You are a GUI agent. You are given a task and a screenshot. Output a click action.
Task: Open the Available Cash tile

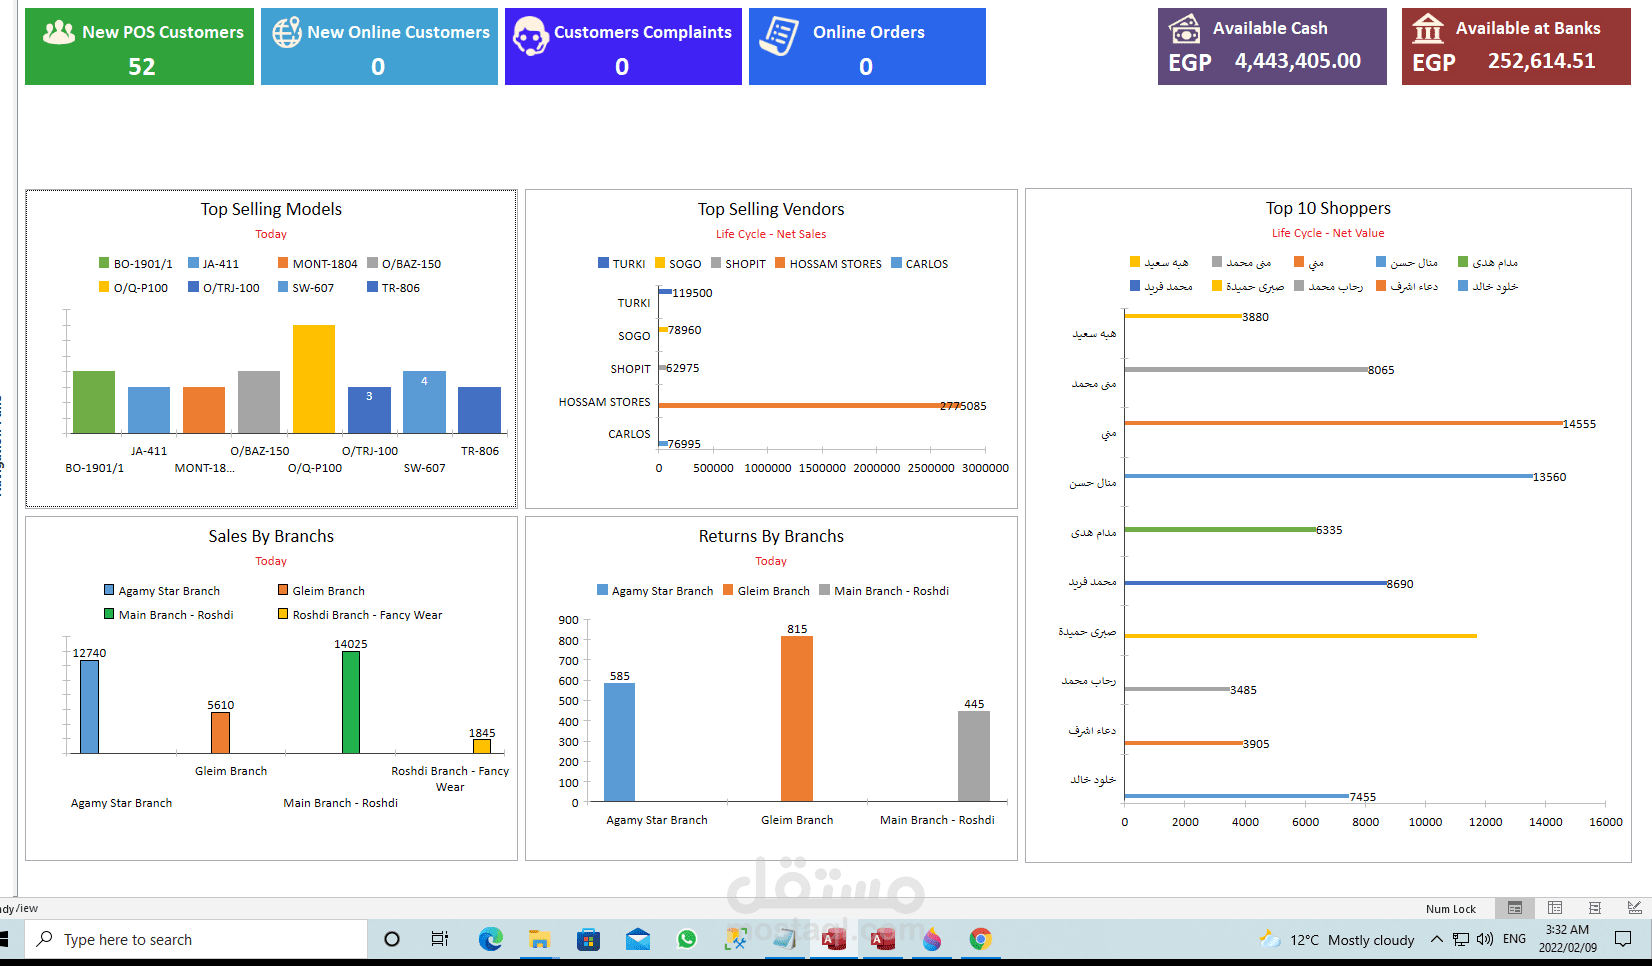point(1272,46)
